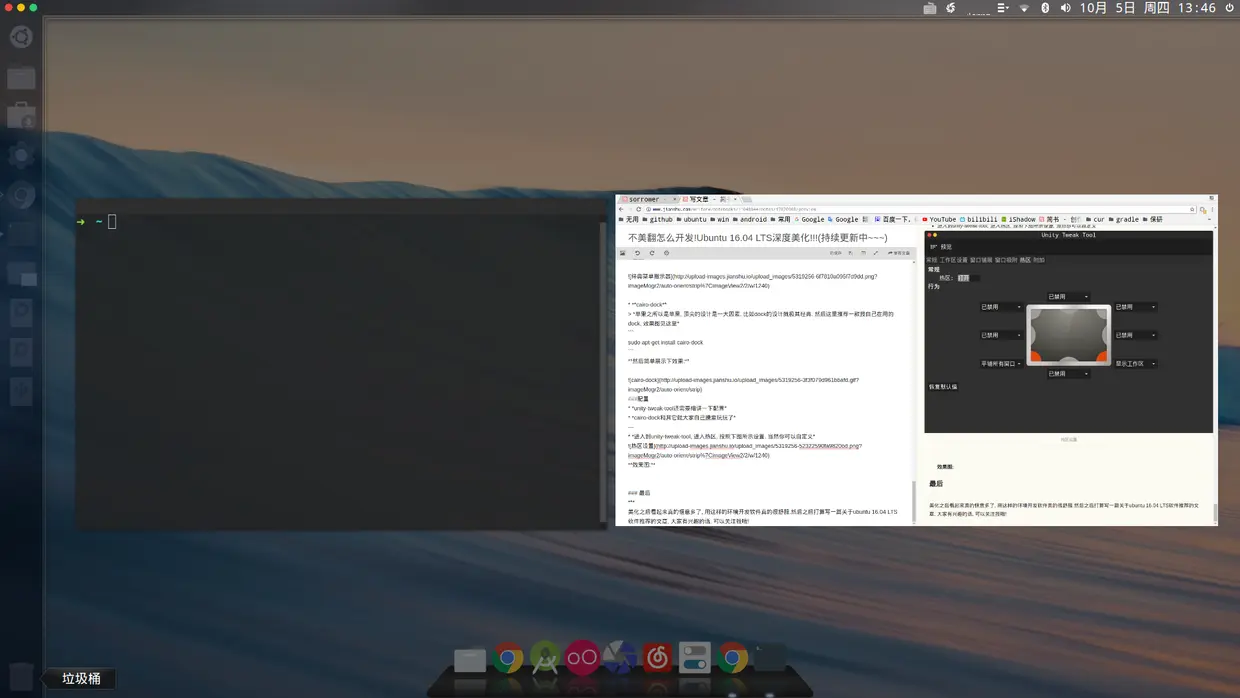Open the keyboard input indicator in top bar

[929, 8]
